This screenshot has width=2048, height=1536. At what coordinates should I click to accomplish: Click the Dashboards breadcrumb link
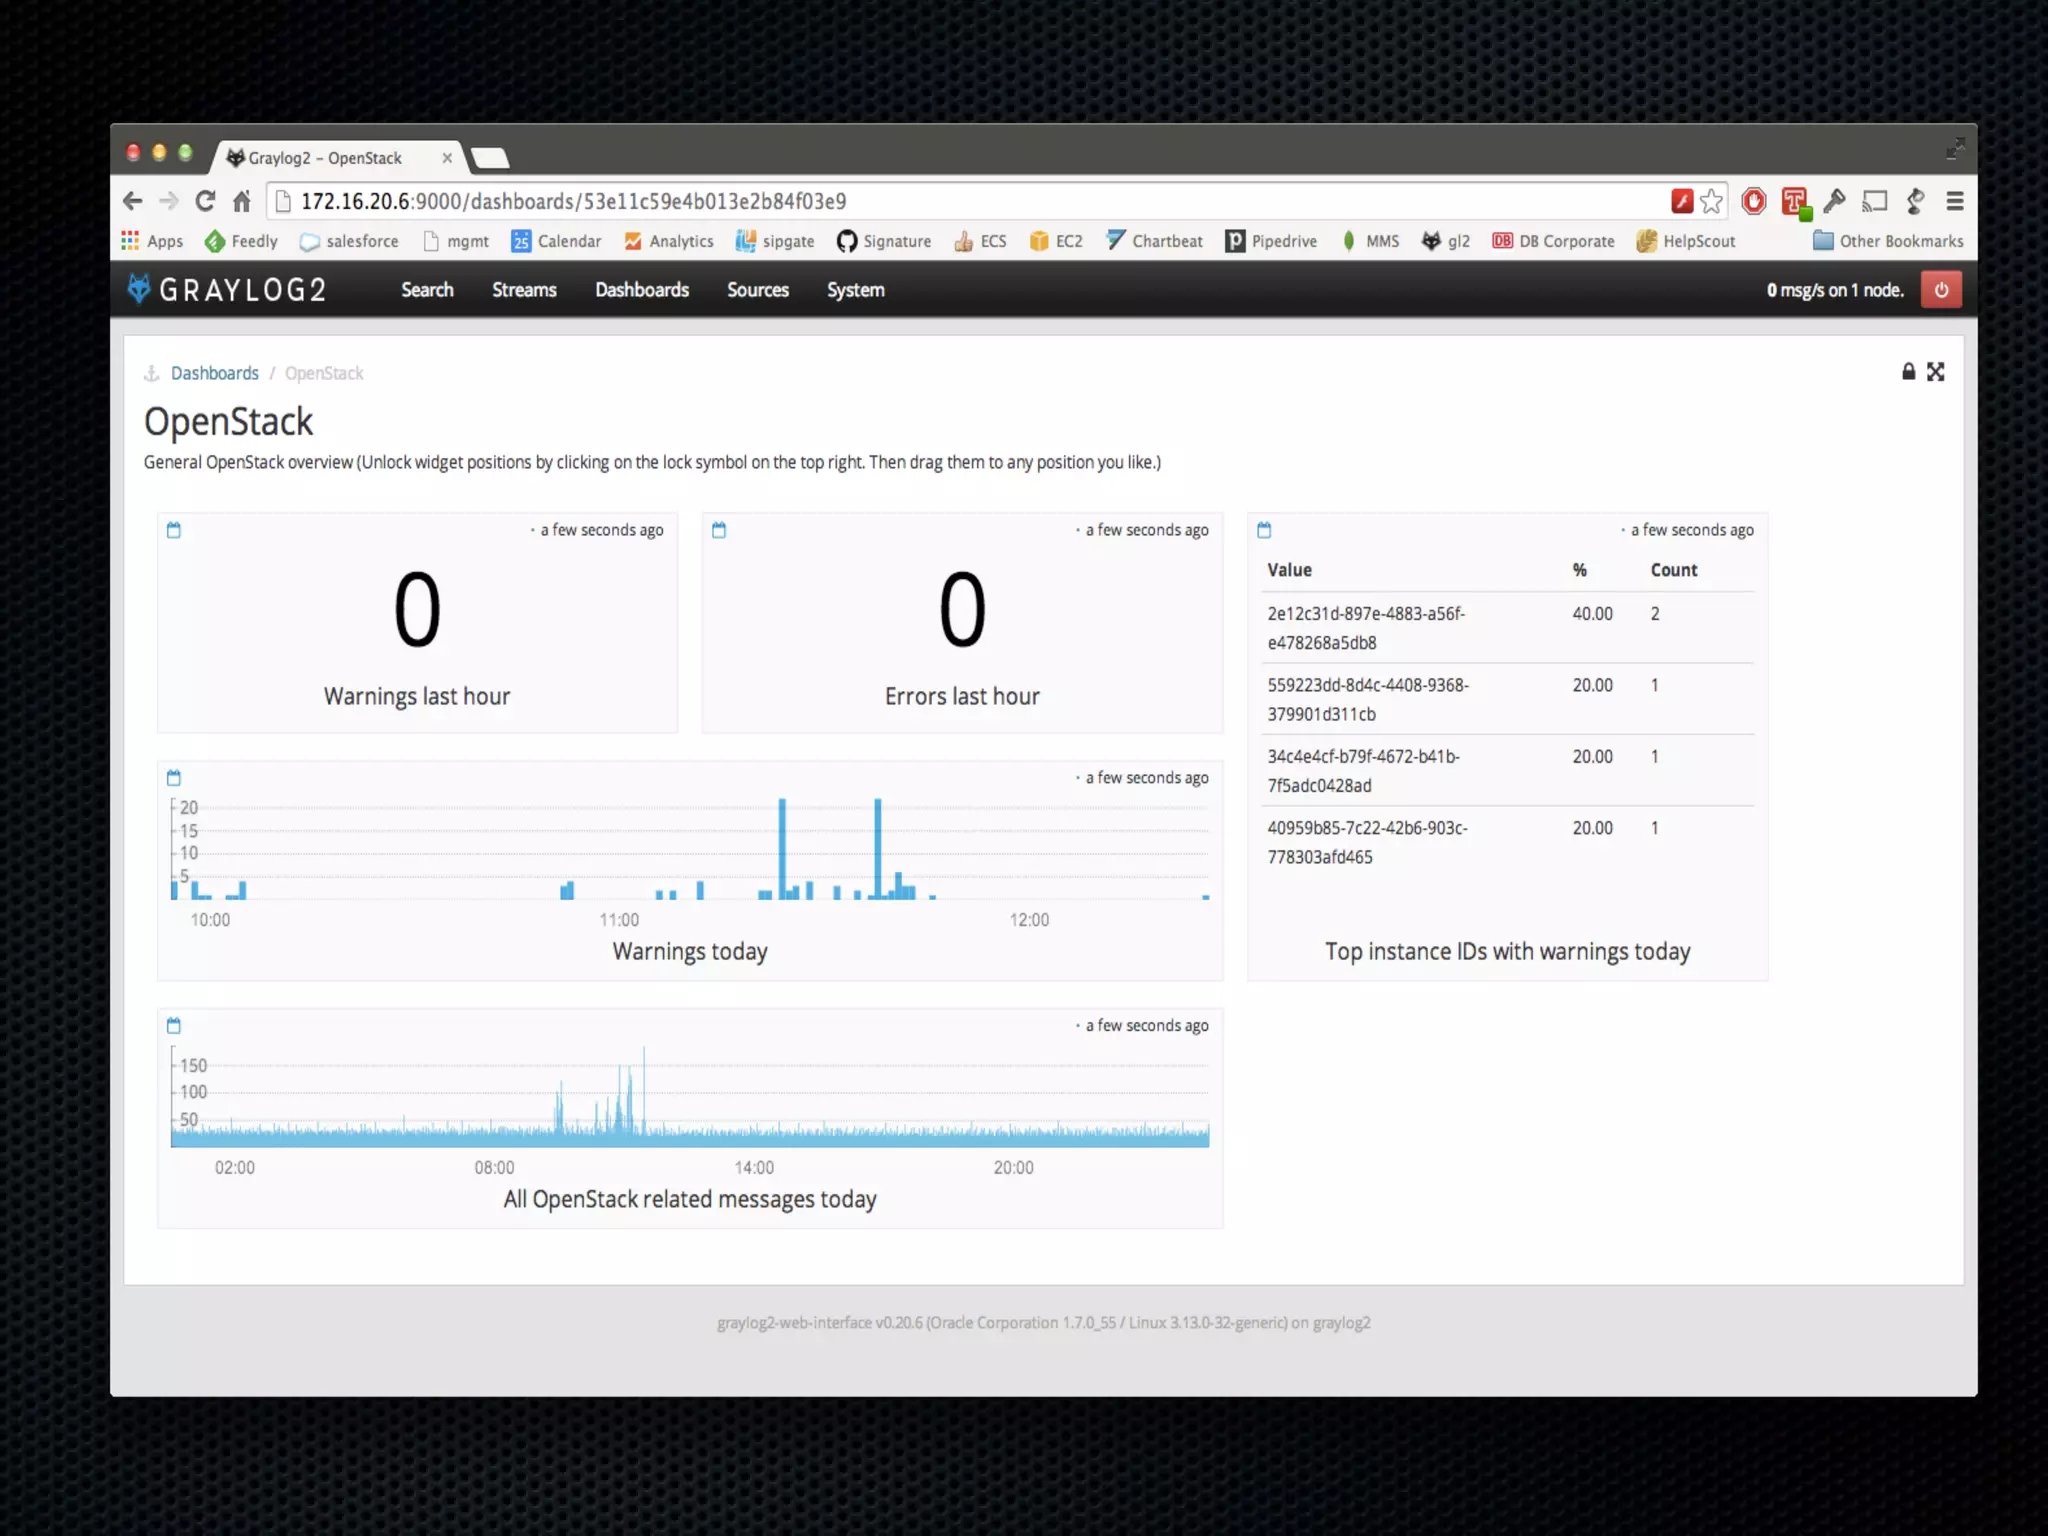[x=214, y=373]
